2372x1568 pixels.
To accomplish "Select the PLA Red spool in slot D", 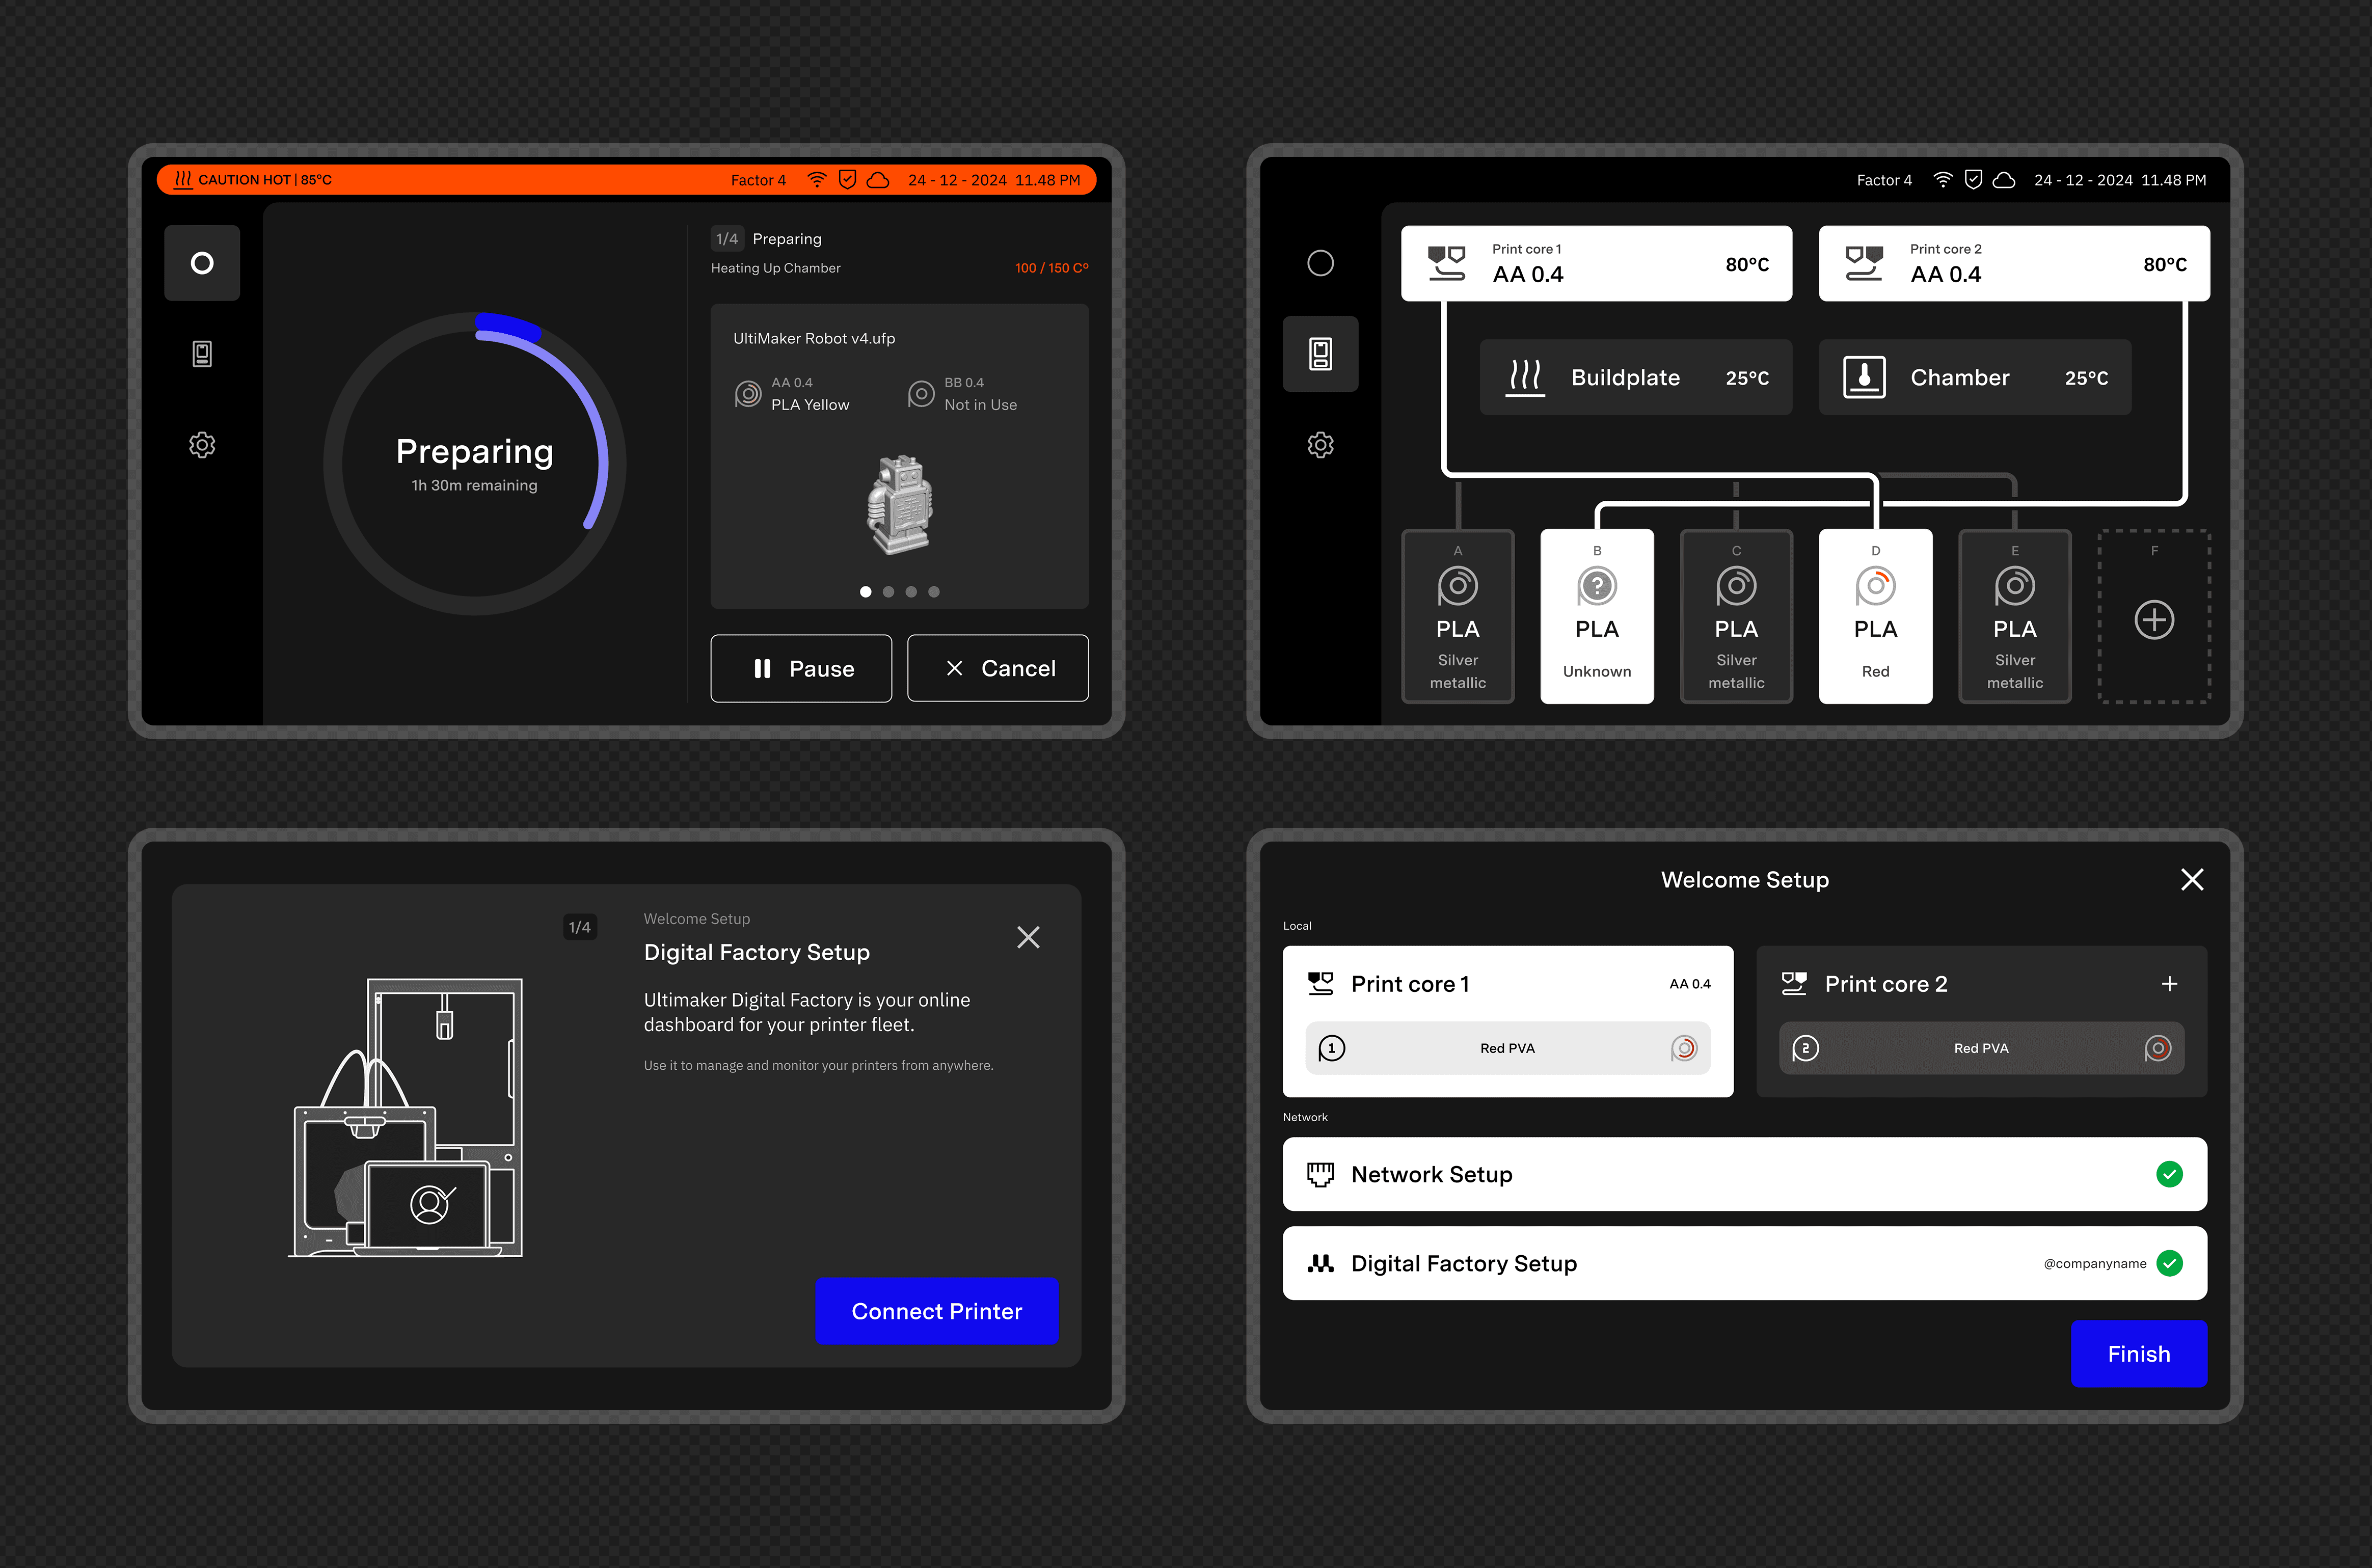I will tap(1875, 617).
